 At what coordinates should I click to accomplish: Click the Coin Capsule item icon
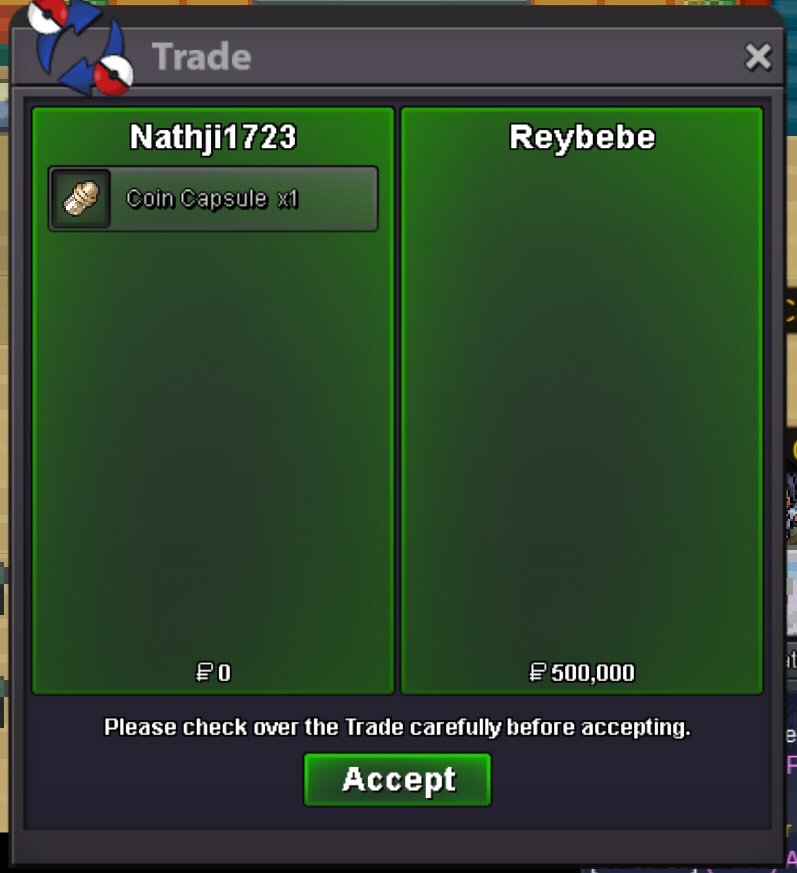81,199
